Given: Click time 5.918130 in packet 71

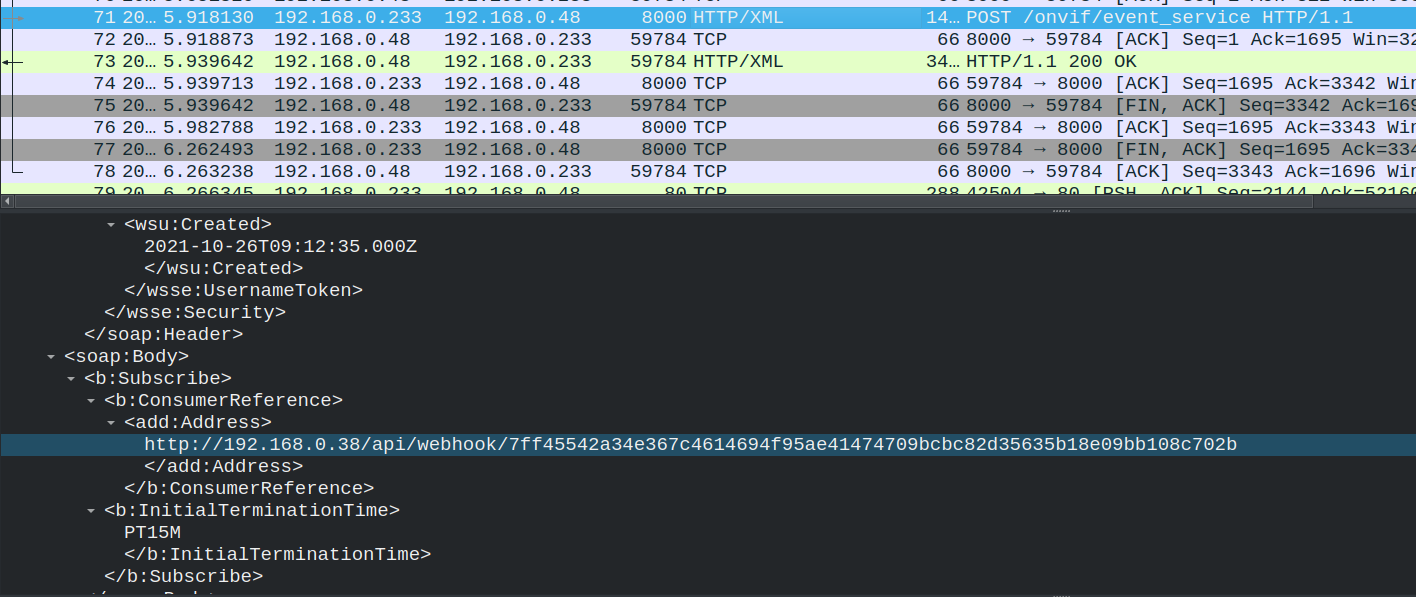Looking at the screenshot, I should (208, 18).
